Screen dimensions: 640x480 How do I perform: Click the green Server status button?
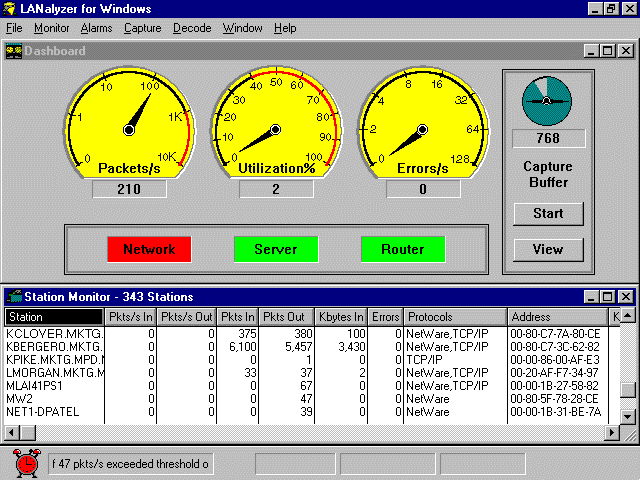[276, 249]
